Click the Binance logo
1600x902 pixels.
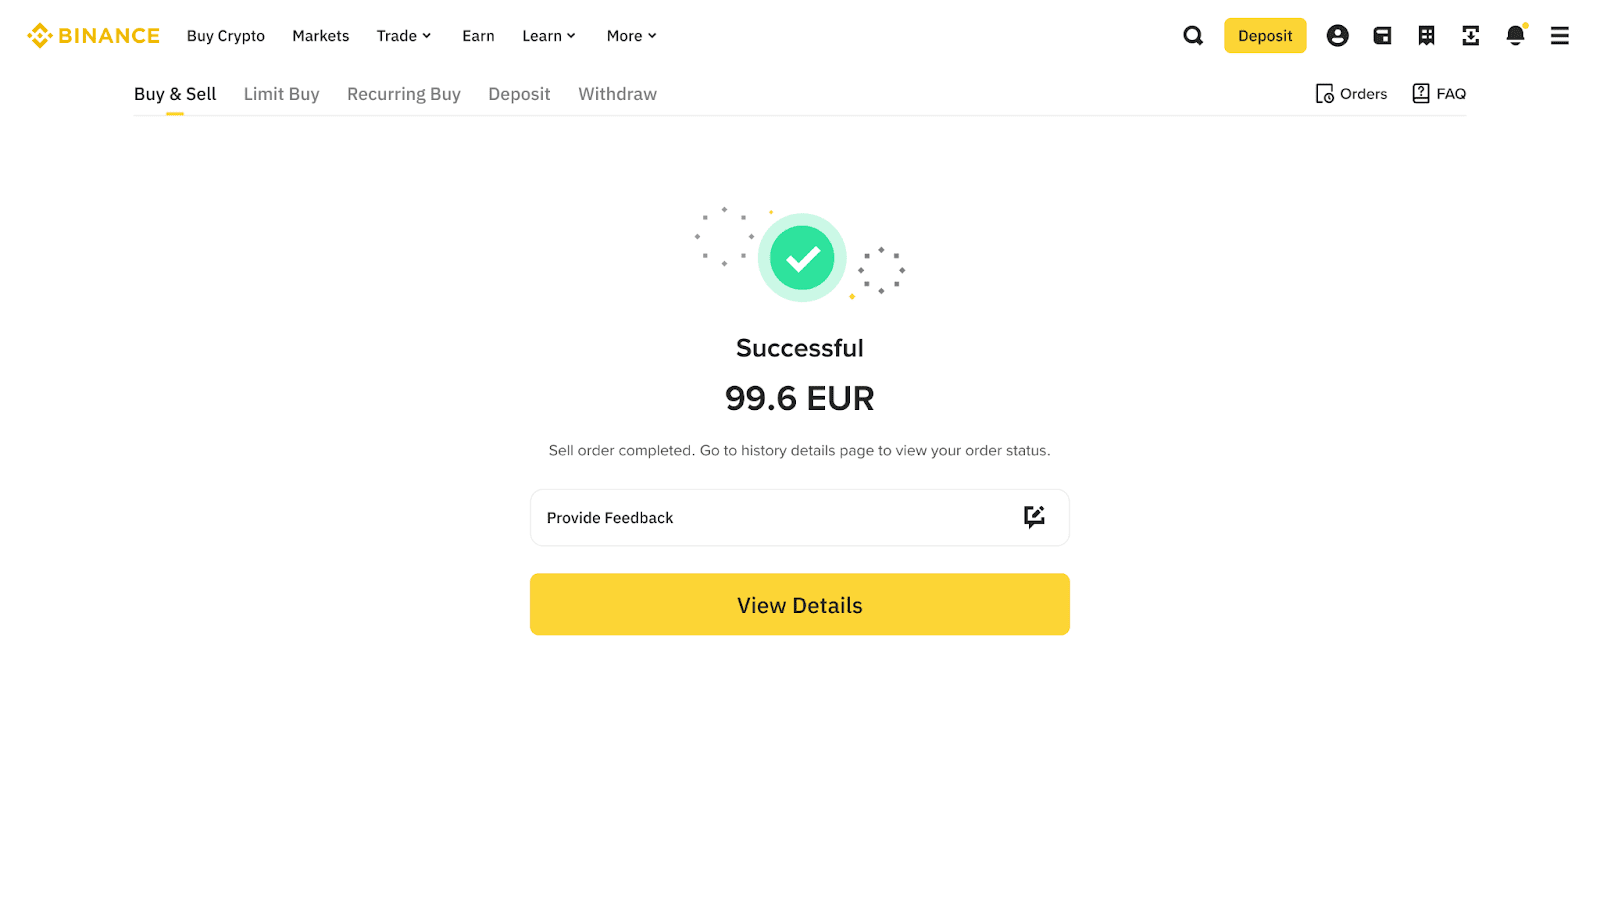click(93, 36)
